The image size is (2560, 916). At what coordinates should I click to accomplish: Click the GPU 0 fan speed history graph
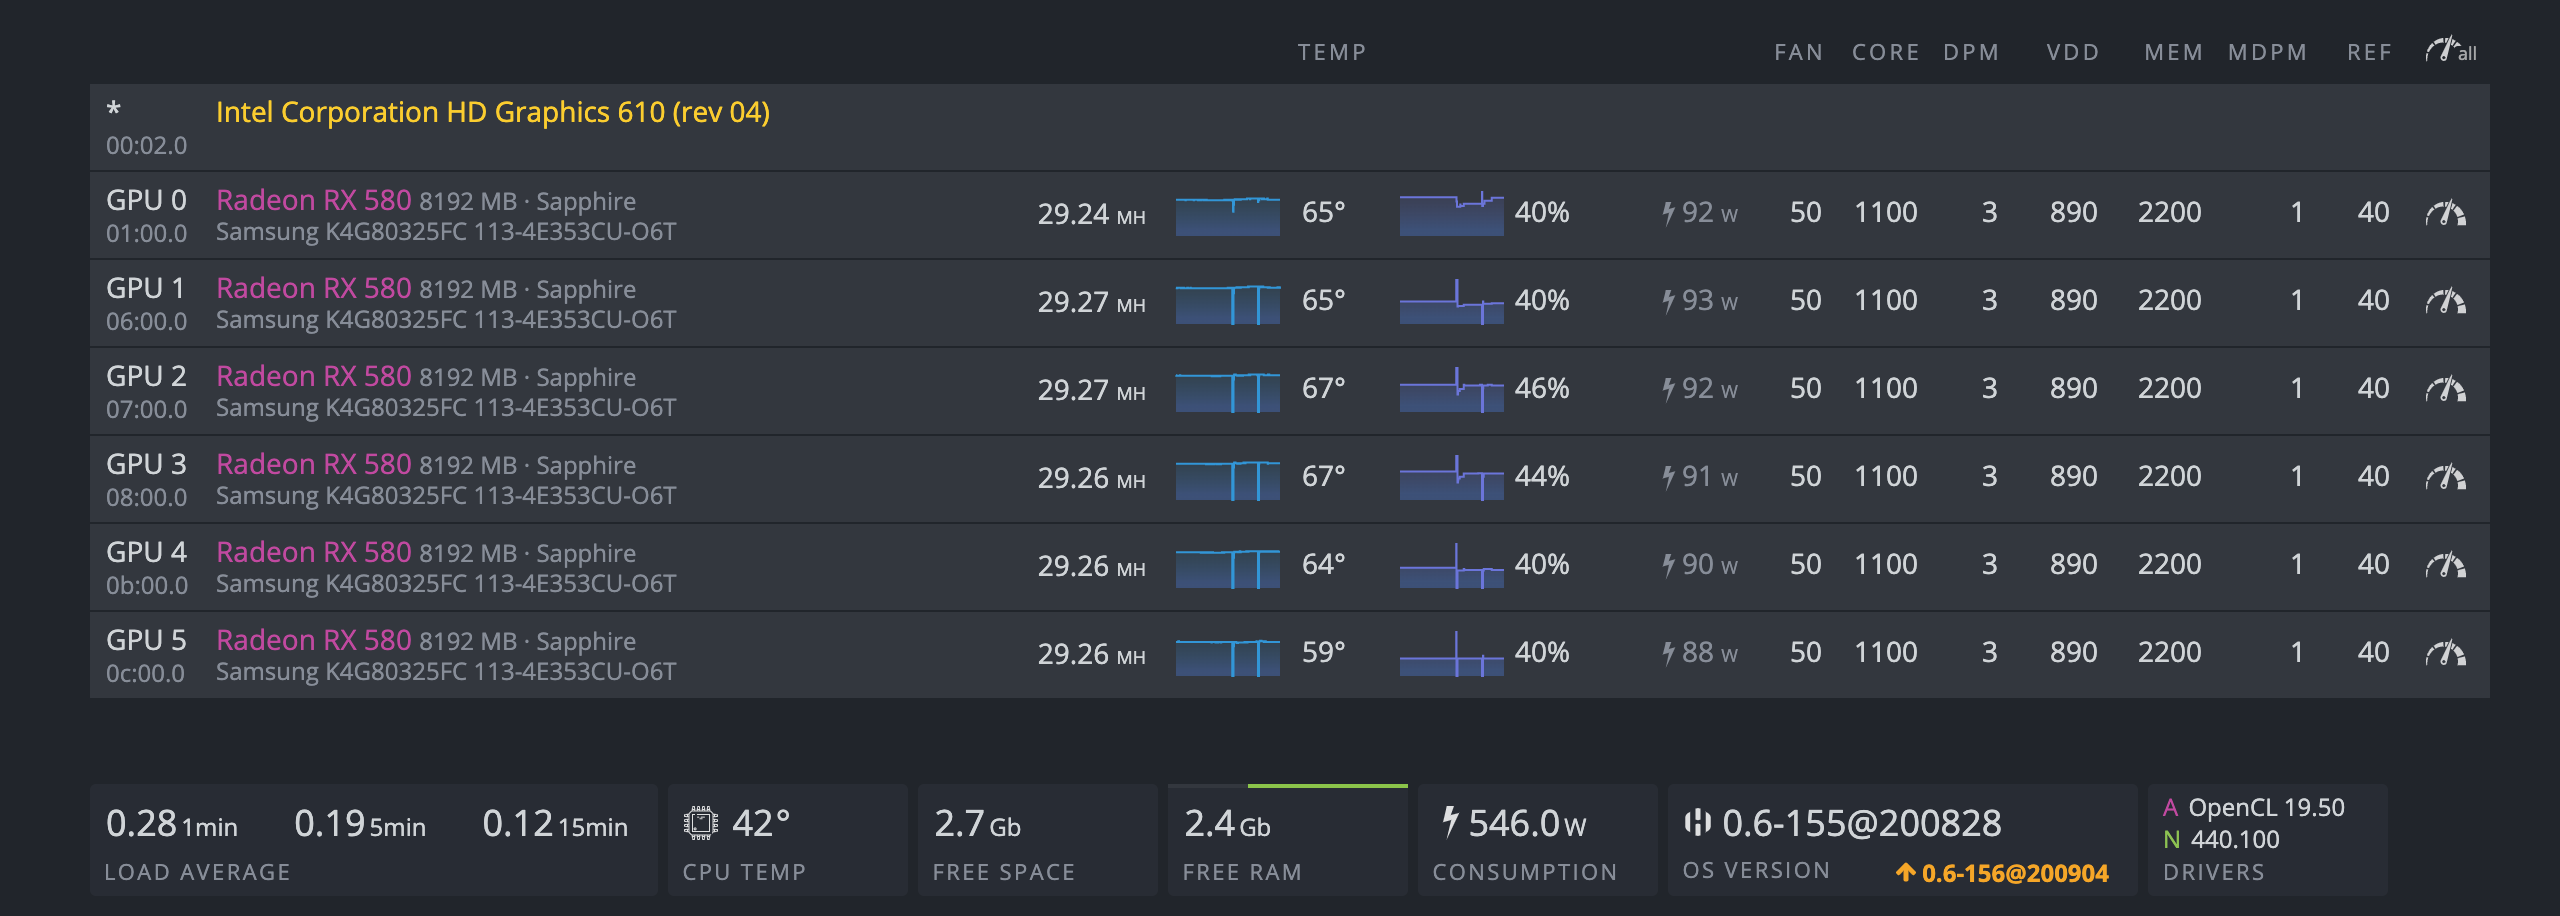pos(1451,214)
